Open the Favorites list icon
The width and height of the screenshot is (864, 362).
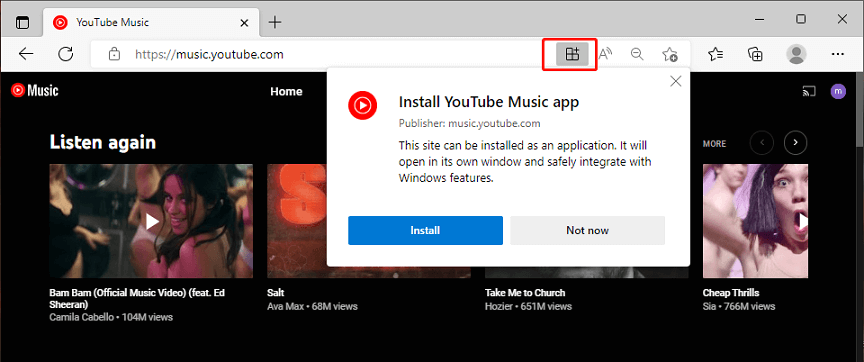pyautogui.click(x=716, y=54)
